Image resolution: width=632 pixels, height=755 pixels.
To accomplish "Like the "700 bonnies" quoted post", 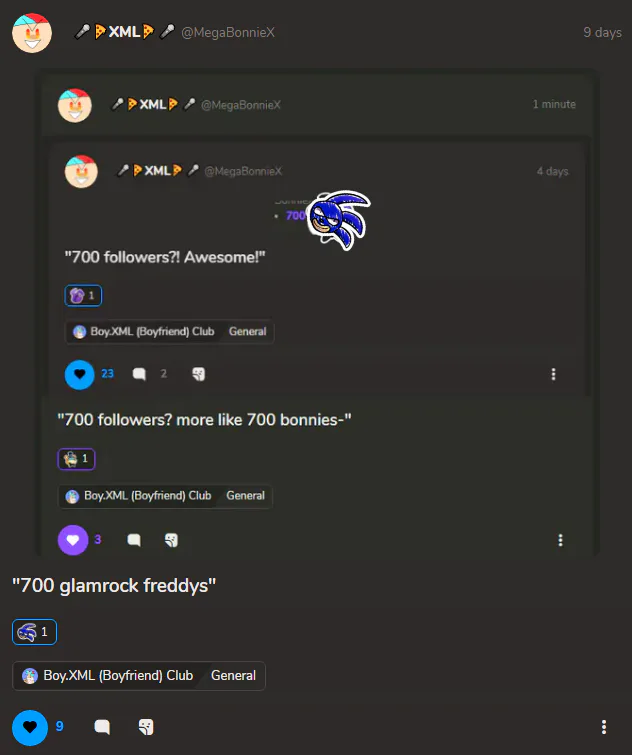I will coord(73,540).
